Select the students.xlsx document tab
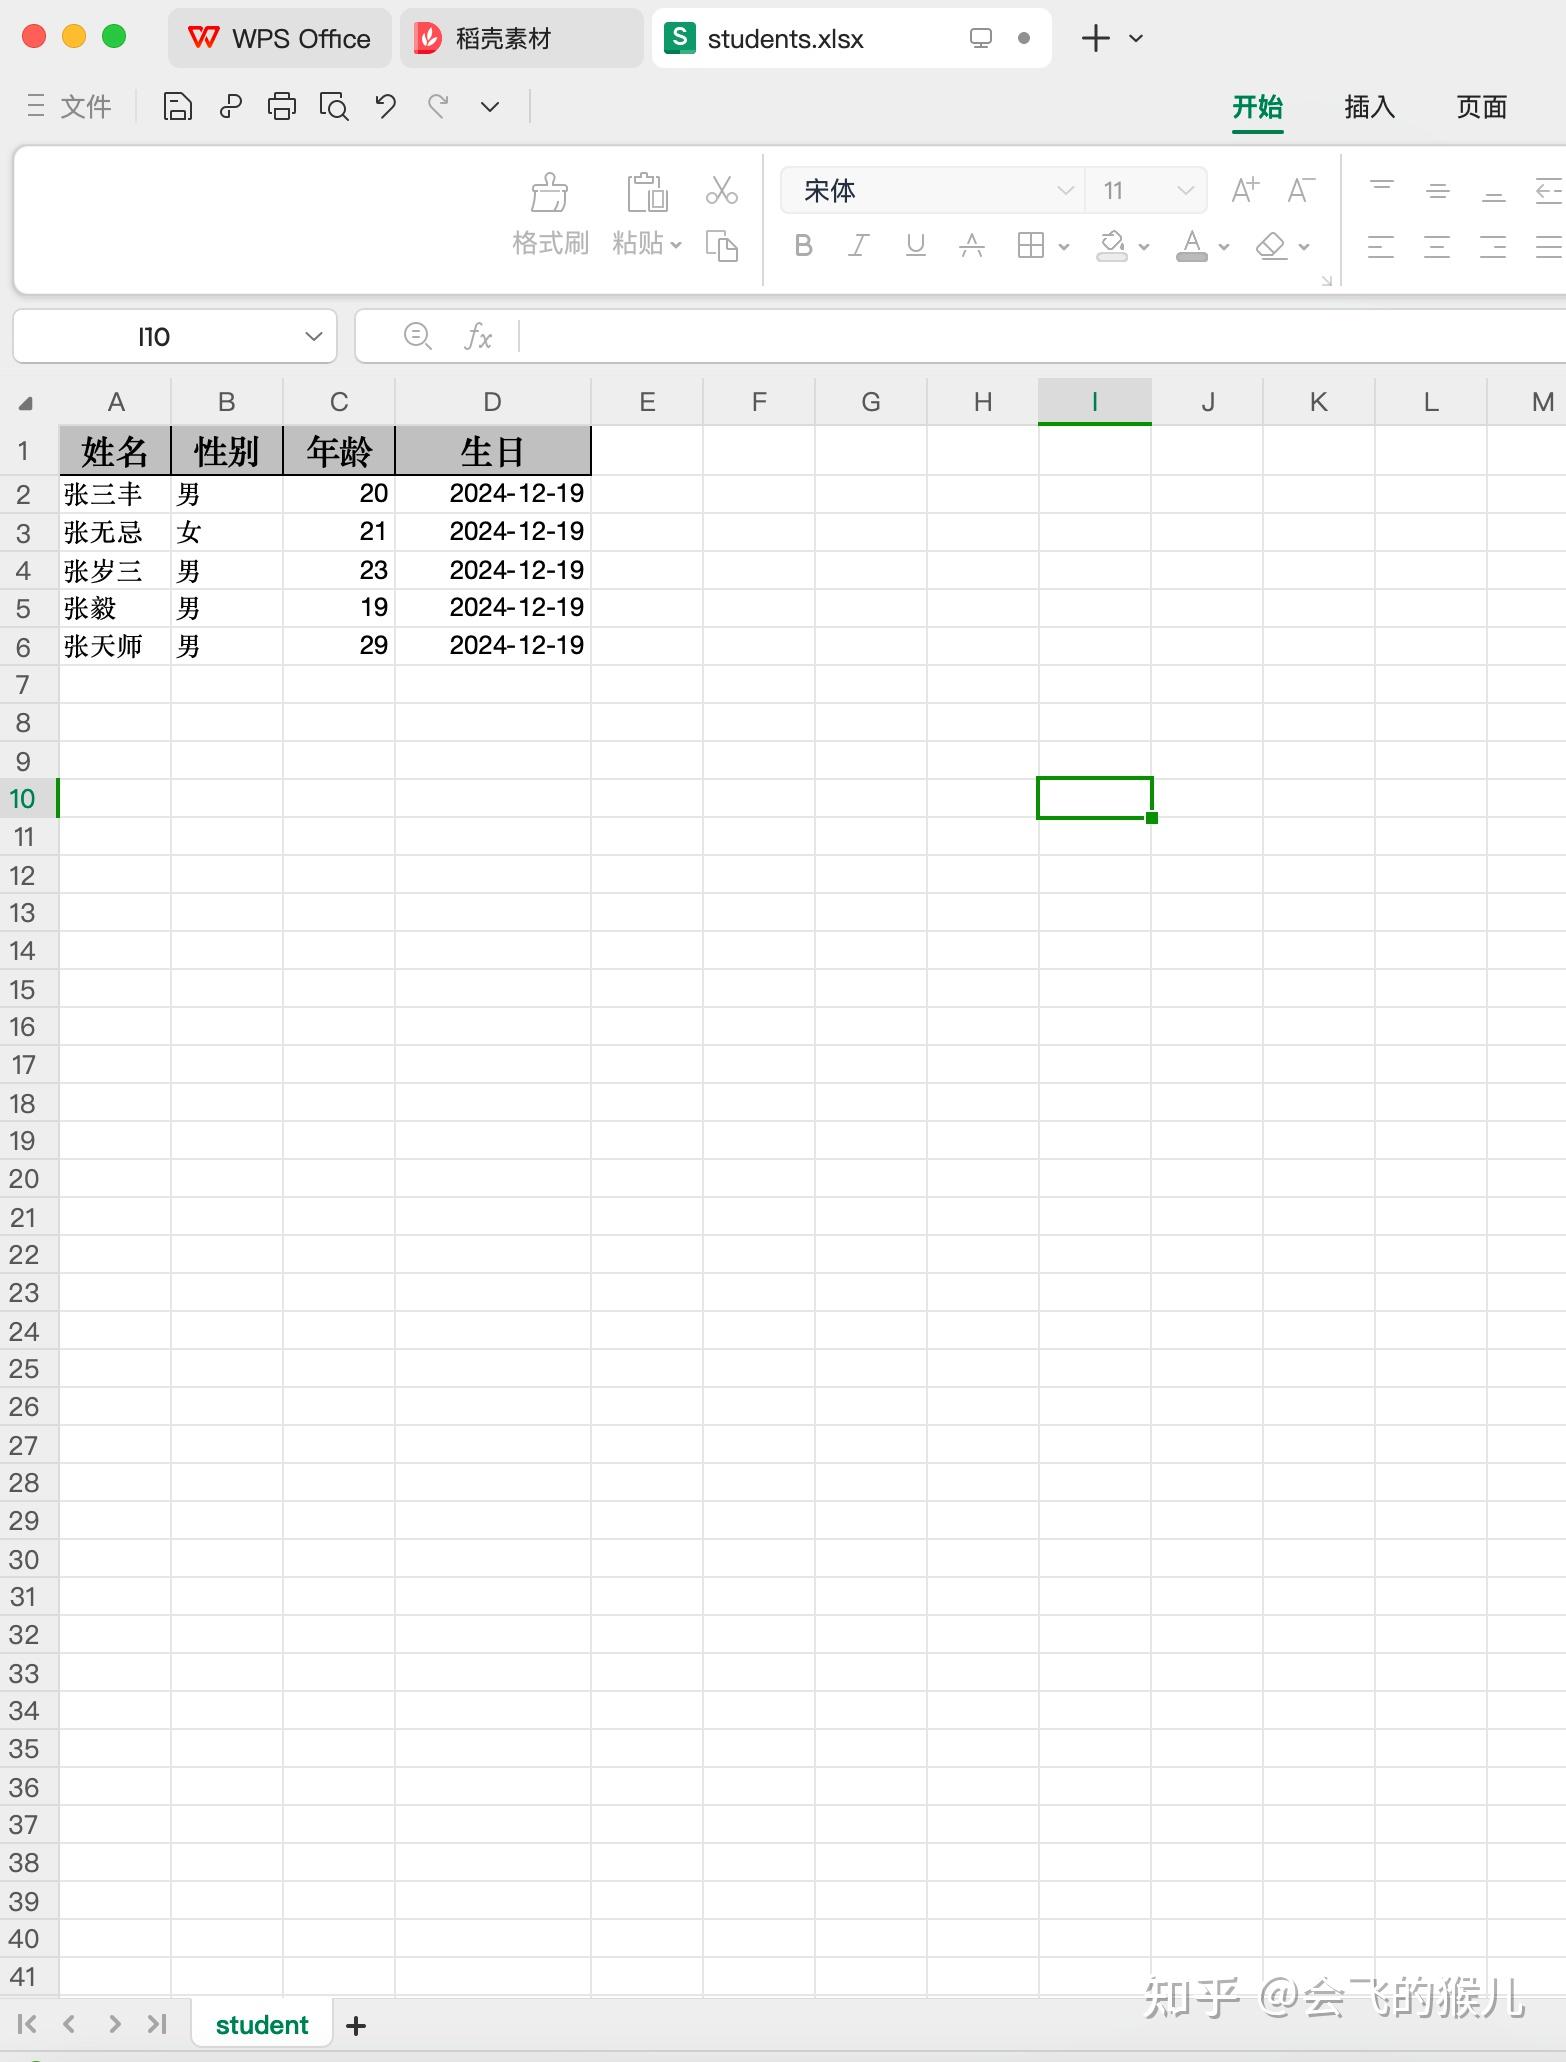This screenshot has width=1566, height=2062. pyautogui.click(x=851, y=38)
